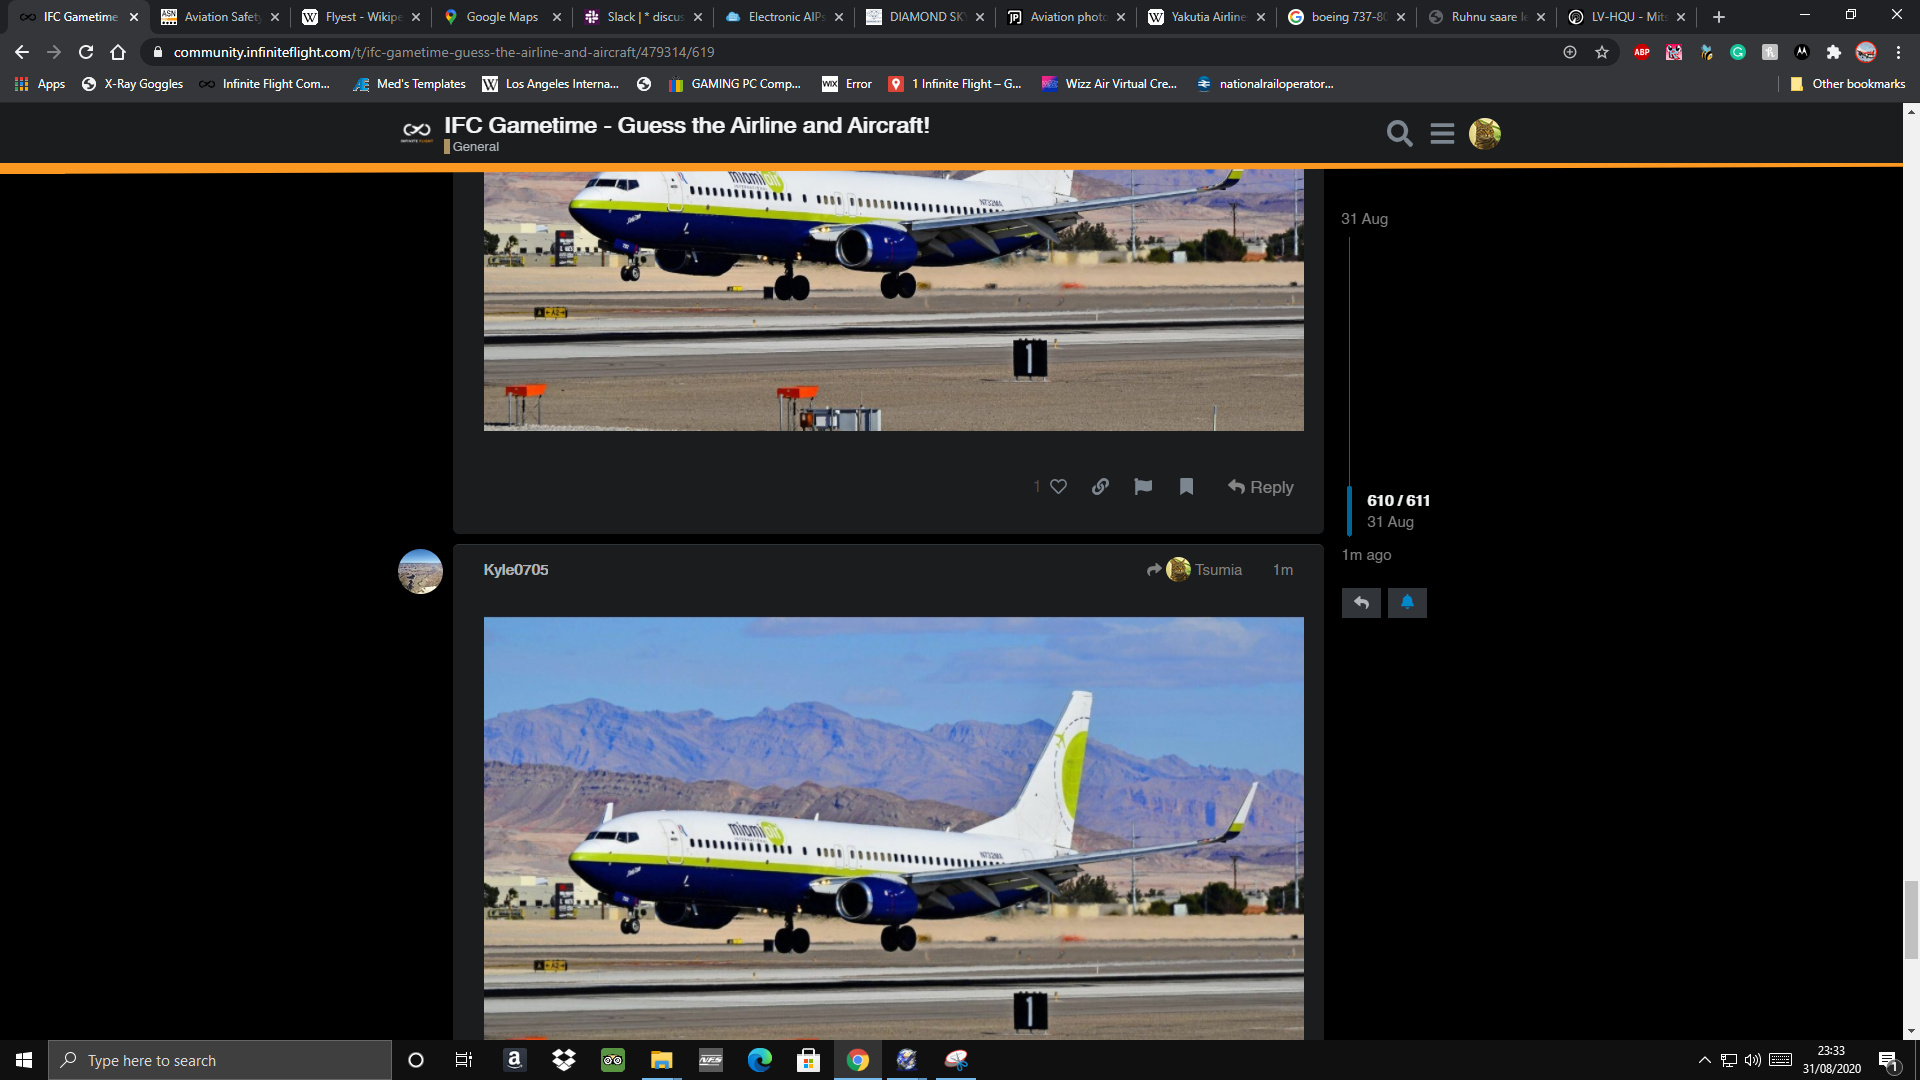
Task: Open forum search magnifier icon
Action: pos(1399,133)
